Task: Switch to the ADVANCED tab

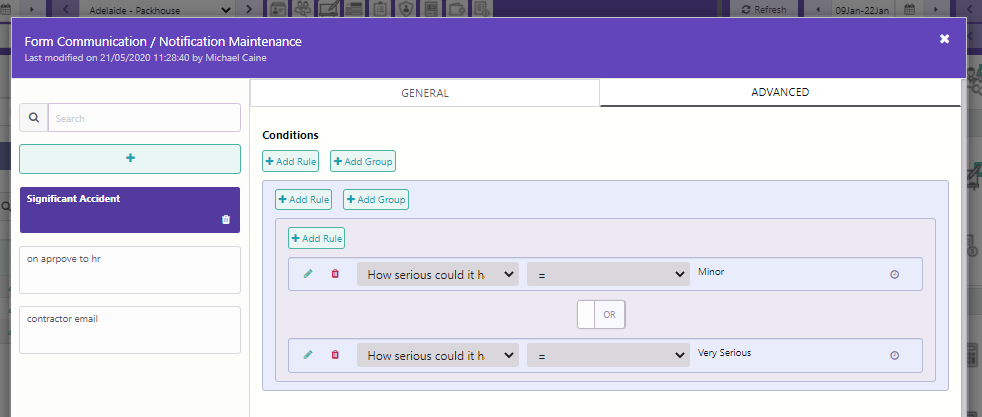Action: (780, 93)
